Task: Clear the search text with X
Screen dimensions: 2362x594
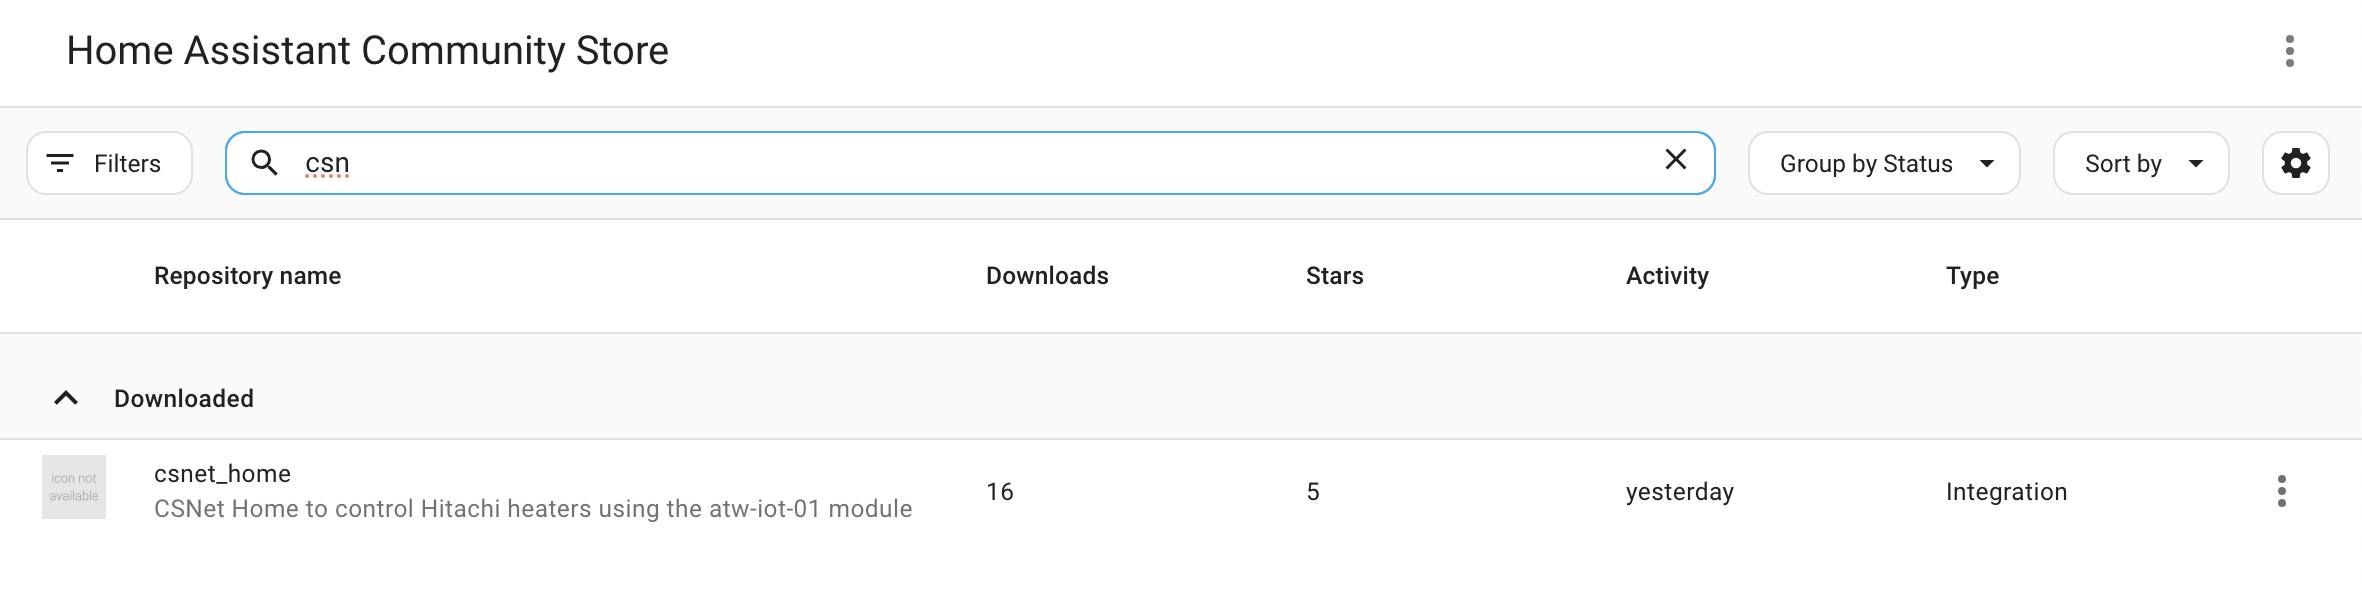Action: coord(1675,160)
